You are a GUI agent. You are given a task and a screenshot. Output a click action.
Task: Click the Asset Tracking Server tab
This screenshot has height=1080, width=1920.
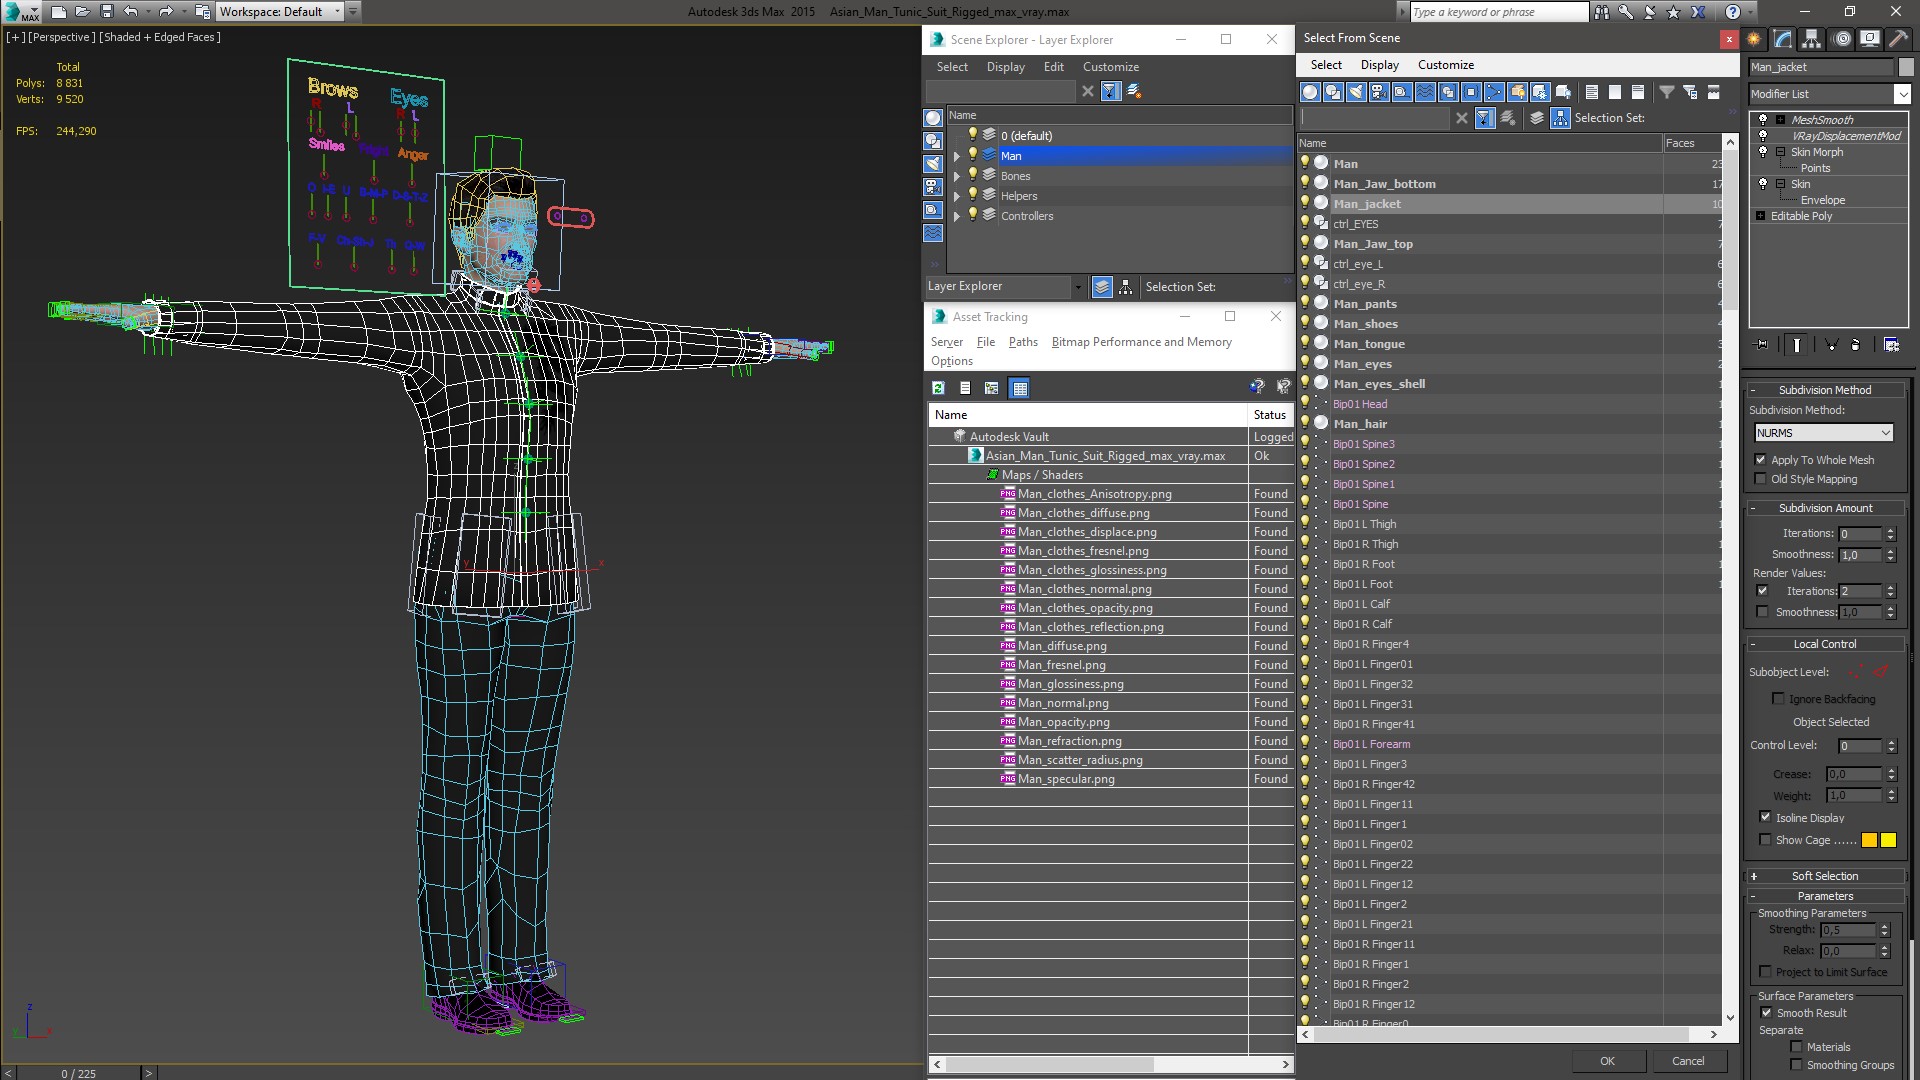pyautogui.click(x=945, y=342)
